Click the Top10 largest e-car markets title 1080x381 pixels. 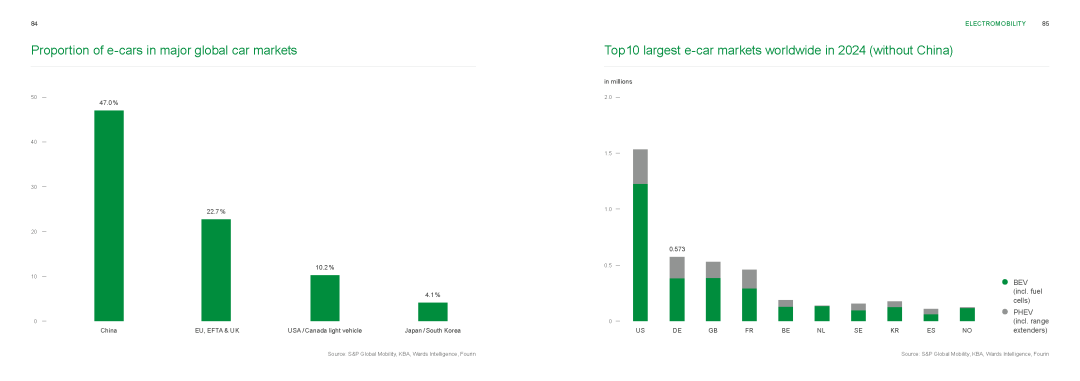(x=778, y=50)
